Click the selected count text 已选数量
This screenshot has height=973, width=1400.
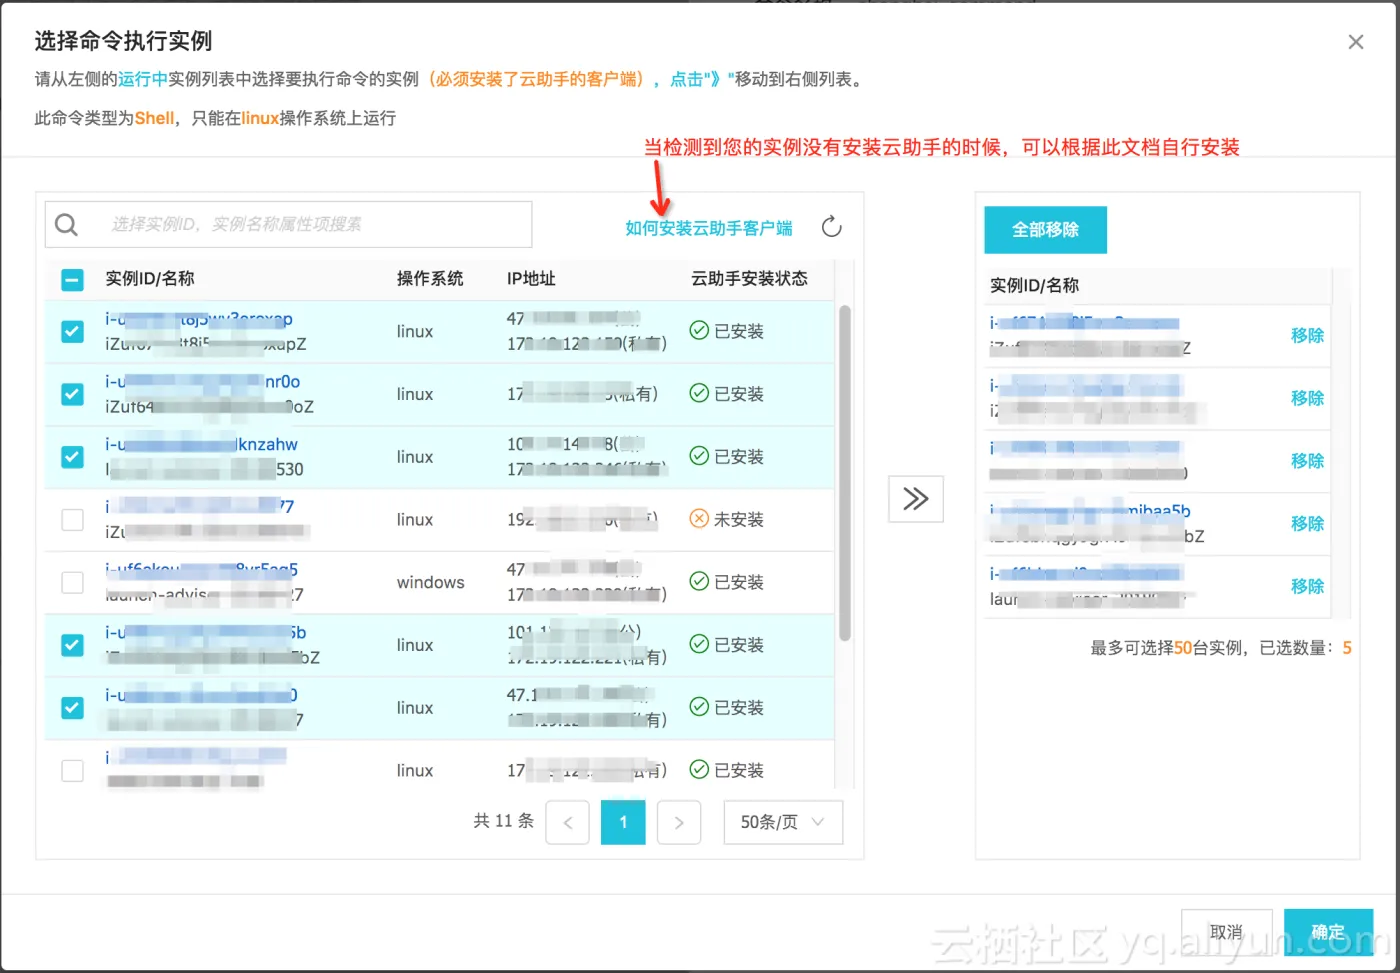(x=1296, y=648)
